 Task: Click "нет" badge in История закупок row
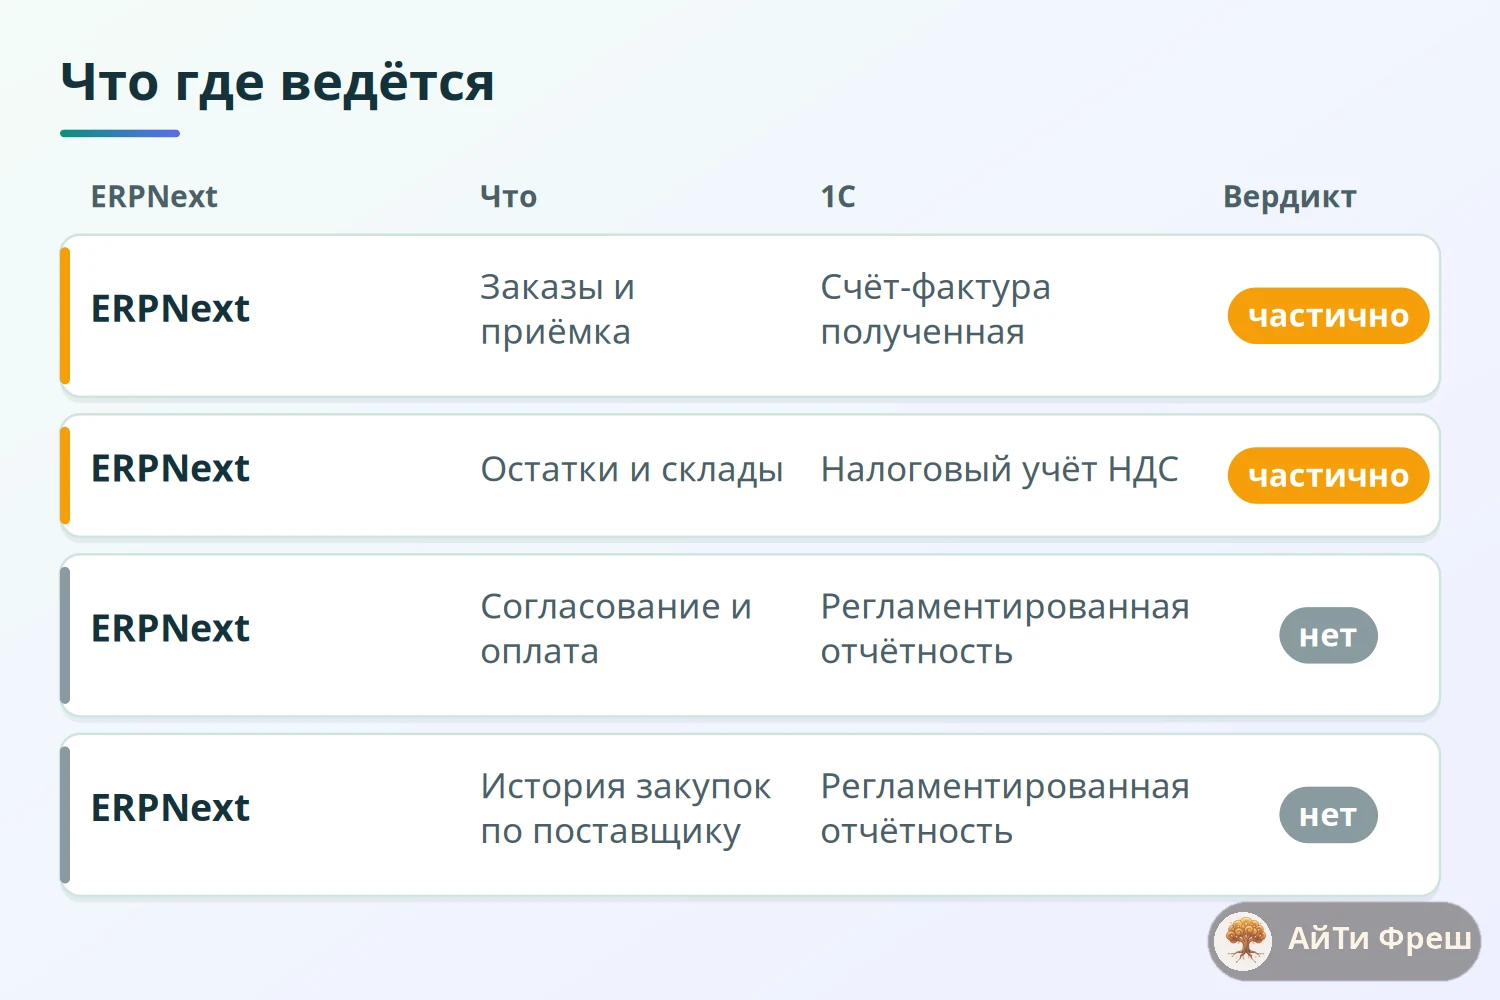tap(1328, 816)
